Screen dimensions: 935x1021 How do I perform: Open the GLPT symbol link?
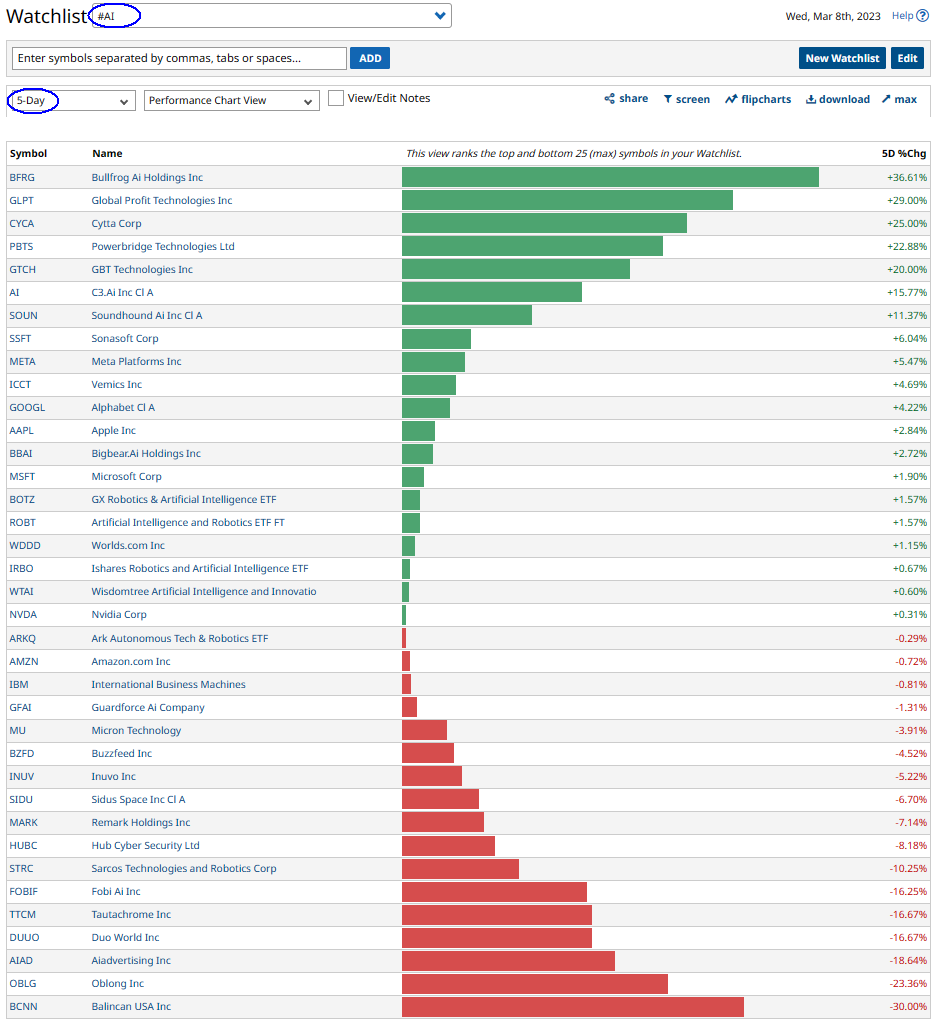(21, 201)
